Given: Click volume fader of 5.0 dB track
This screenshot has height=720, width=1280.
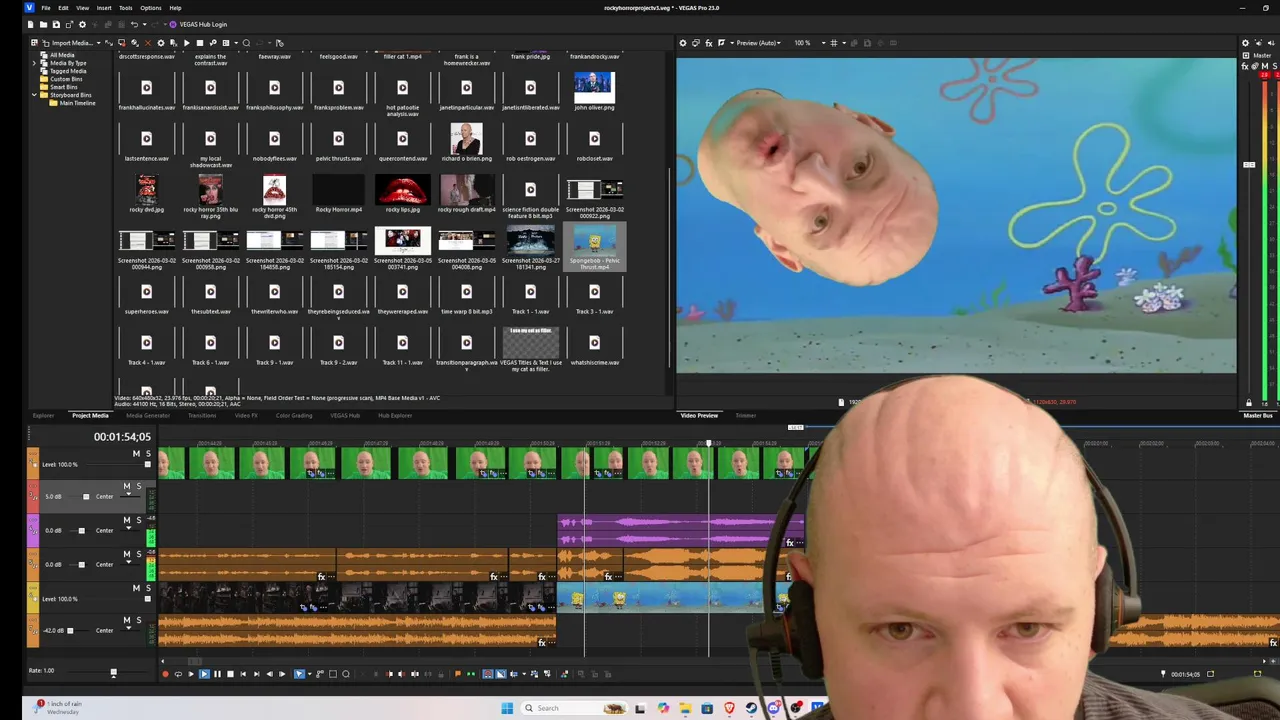Looking at the screenshot, I should pos(86,497).
